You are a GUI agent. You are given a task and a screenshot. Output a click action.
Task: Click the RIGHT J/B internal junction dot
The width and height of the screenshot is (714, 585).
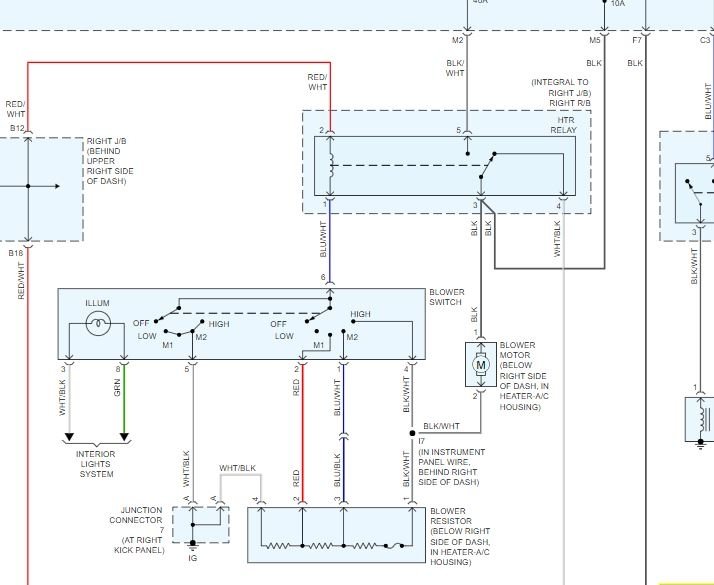click(x=28, y=186)
